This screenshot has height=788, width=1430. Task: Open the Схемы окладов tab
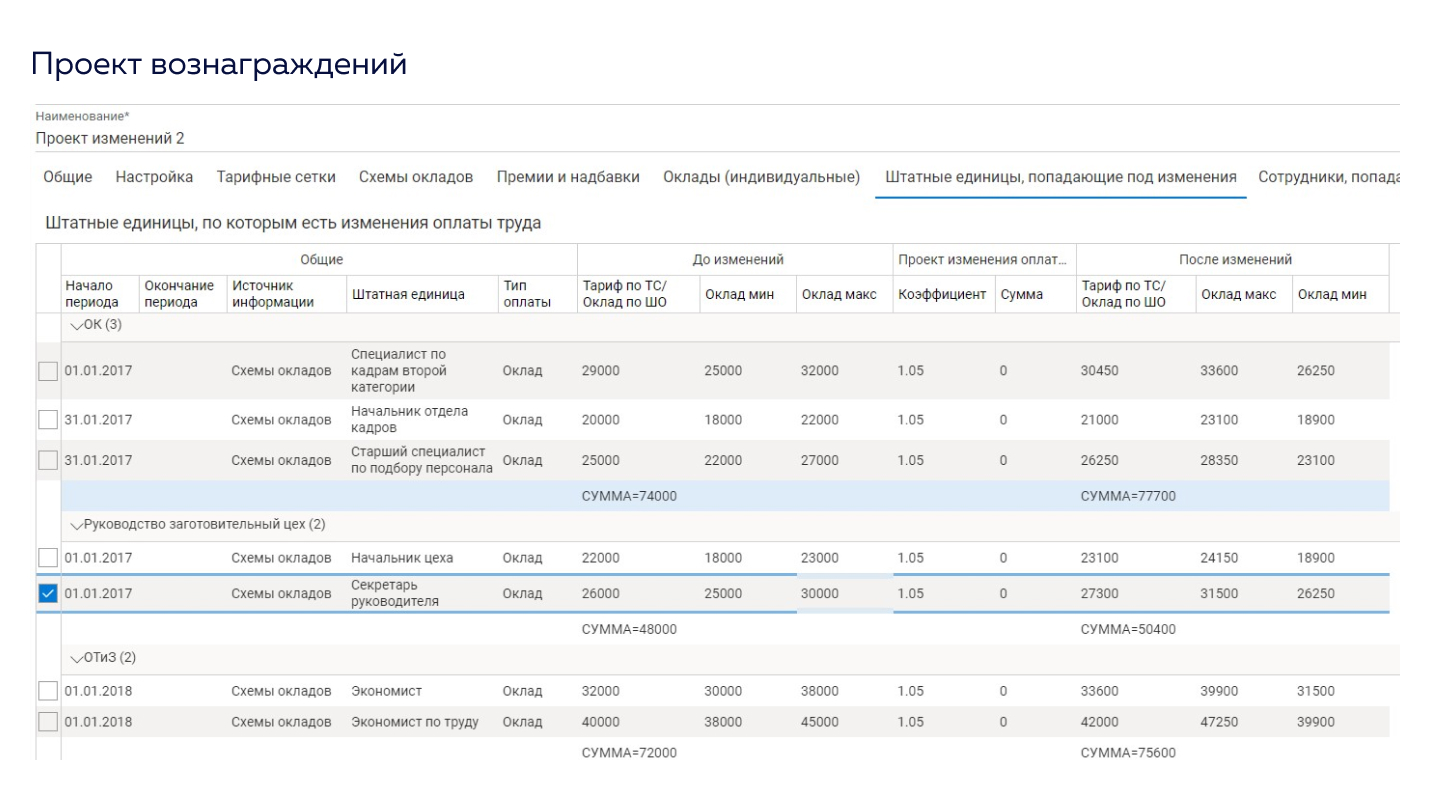pyautogui.click(x=419, y=176)
